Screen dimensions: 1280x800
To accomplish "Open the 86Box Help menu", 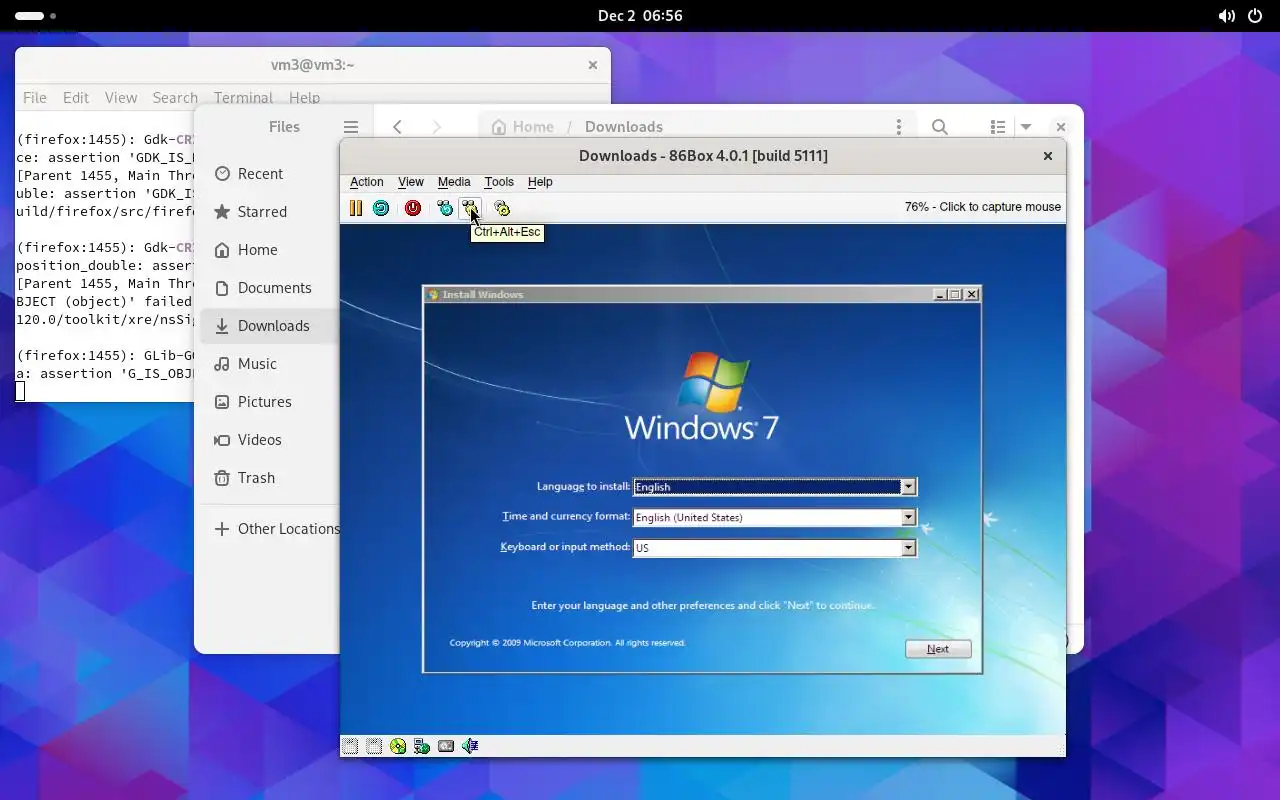I will click(x=540, y=182).
